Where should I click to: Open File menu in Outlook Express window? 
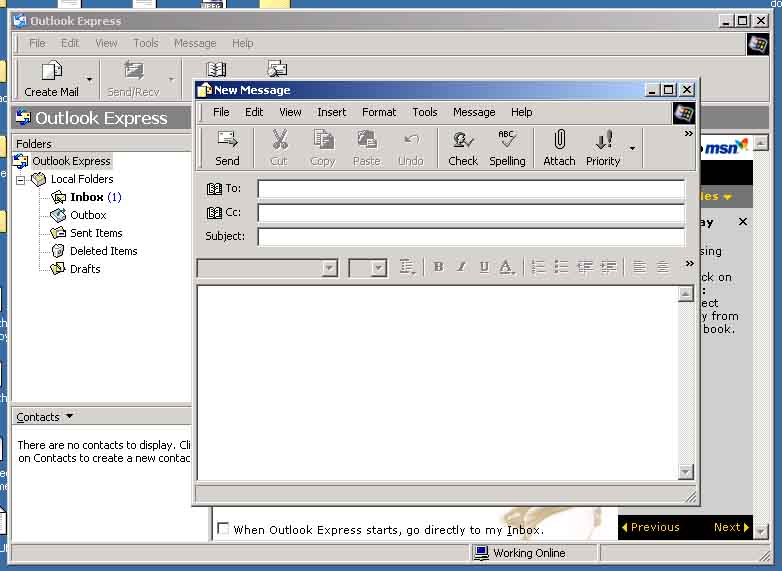[x=37, y=43]
